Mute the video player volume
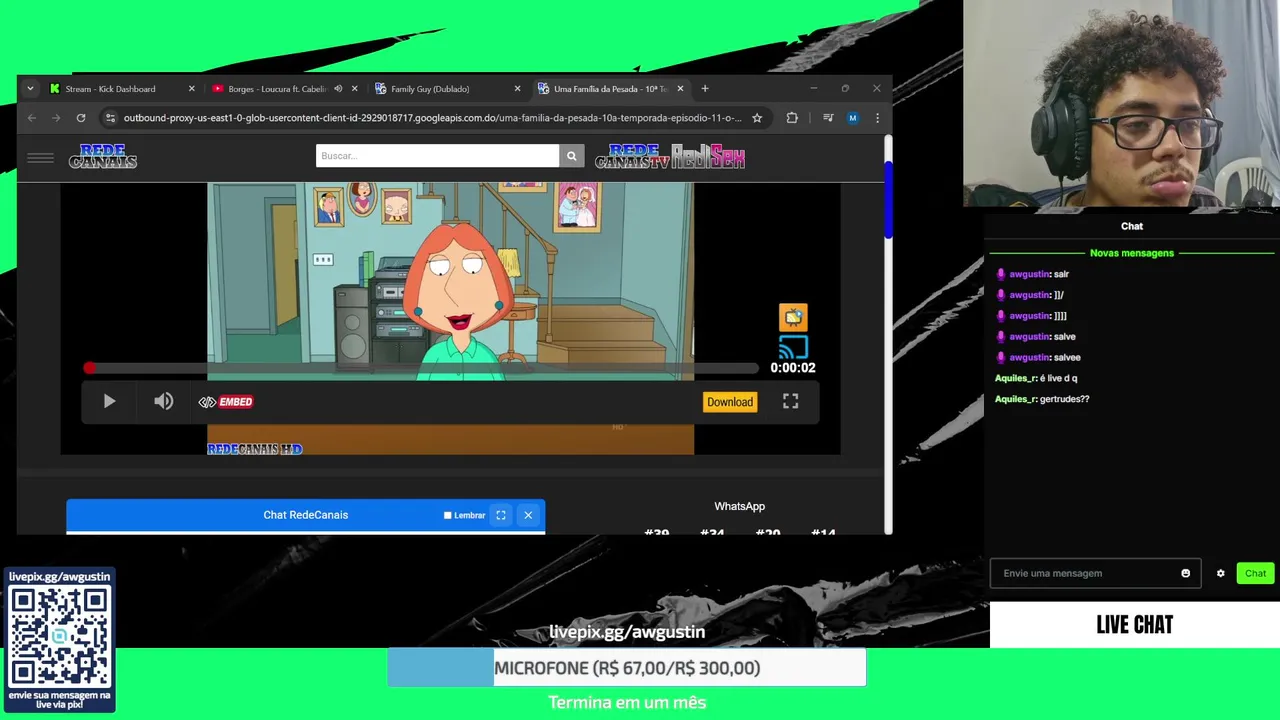This screenshot has height=720, width=1280. pyautogui.click(x=163, y=402)
